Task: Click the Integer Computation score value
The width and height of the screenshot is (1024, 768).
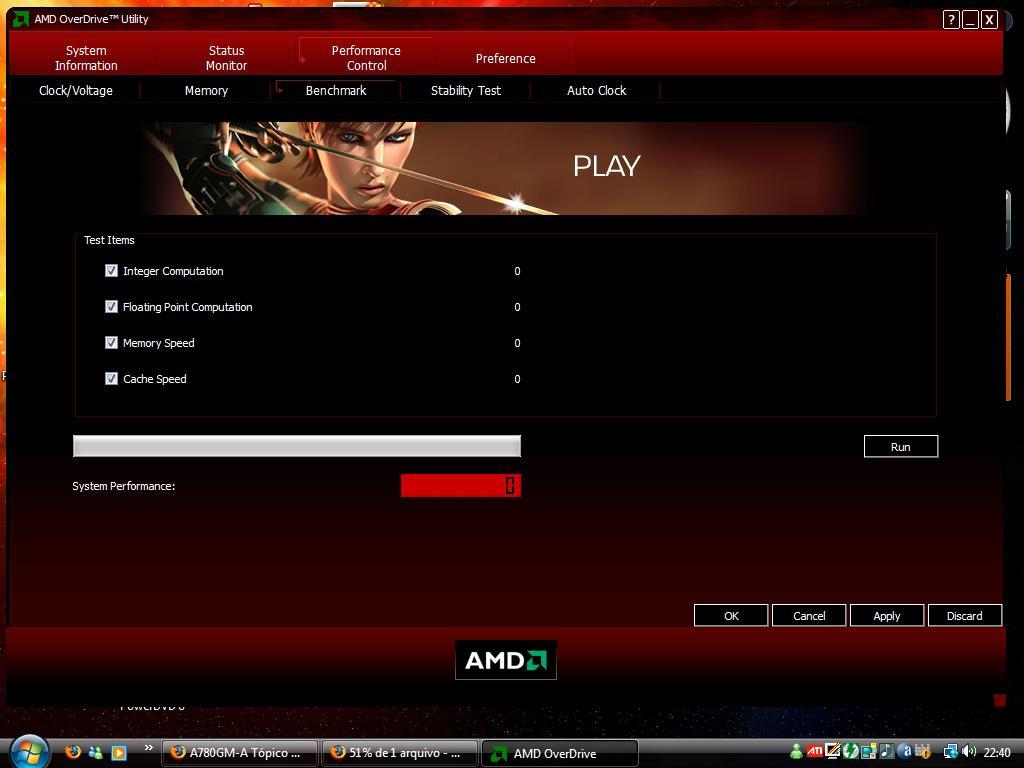Action: click(517, 271)
